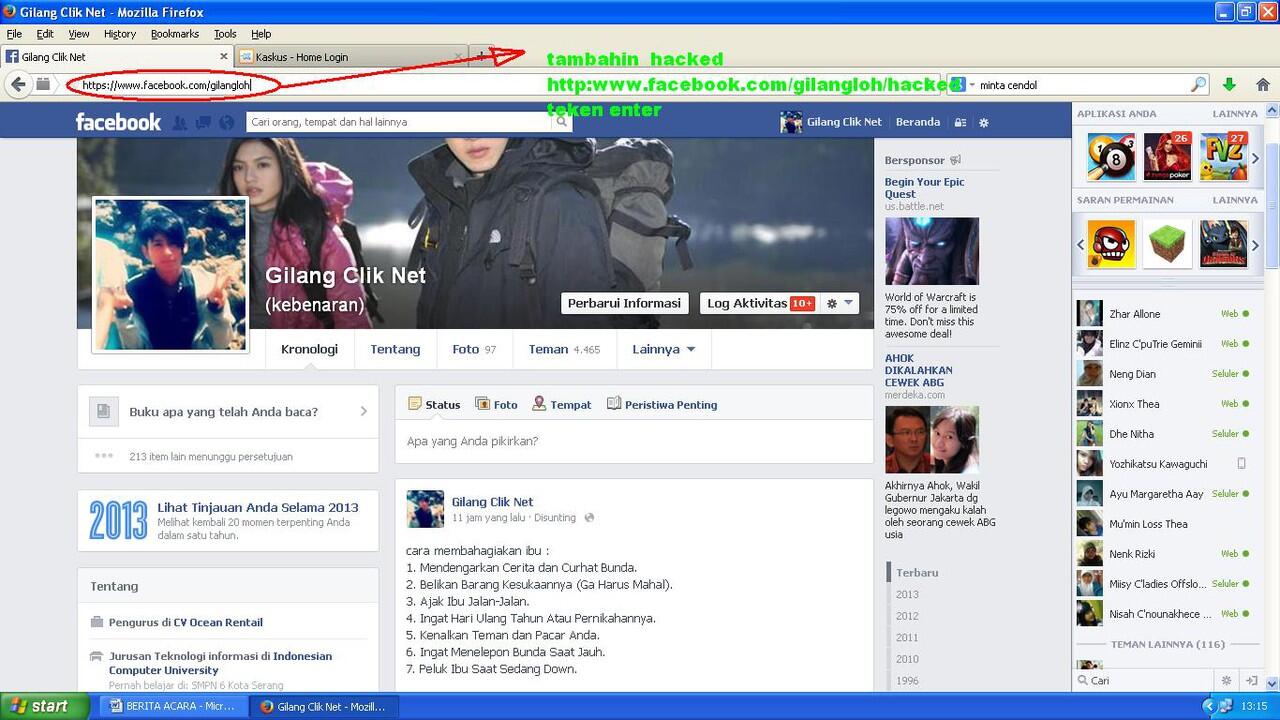Click the Firefox downloads green arrow

point(1229,85)
